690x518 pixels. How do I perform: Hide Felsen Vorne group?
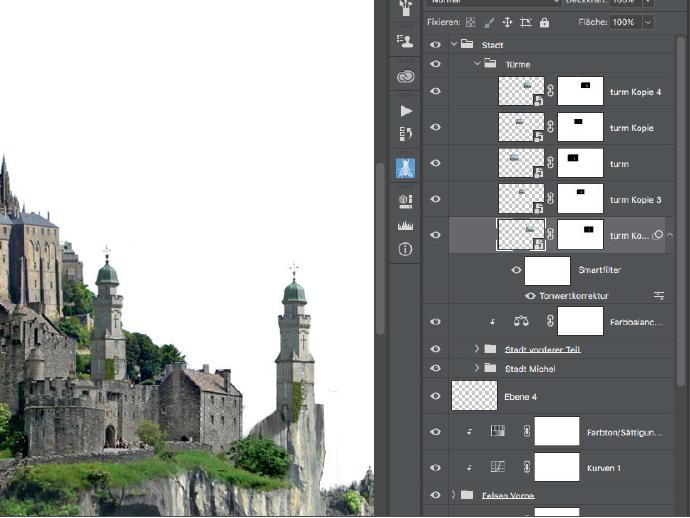pos(436,495)
